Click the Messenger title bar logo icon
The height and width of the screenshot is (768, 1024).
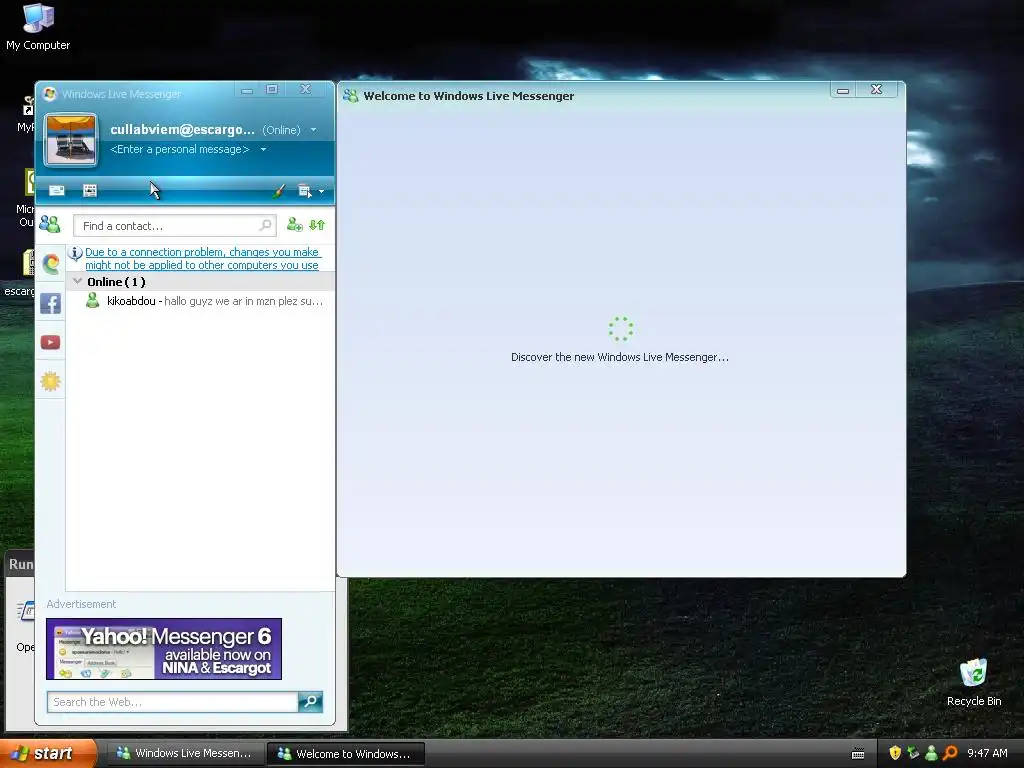click(50, 94)
